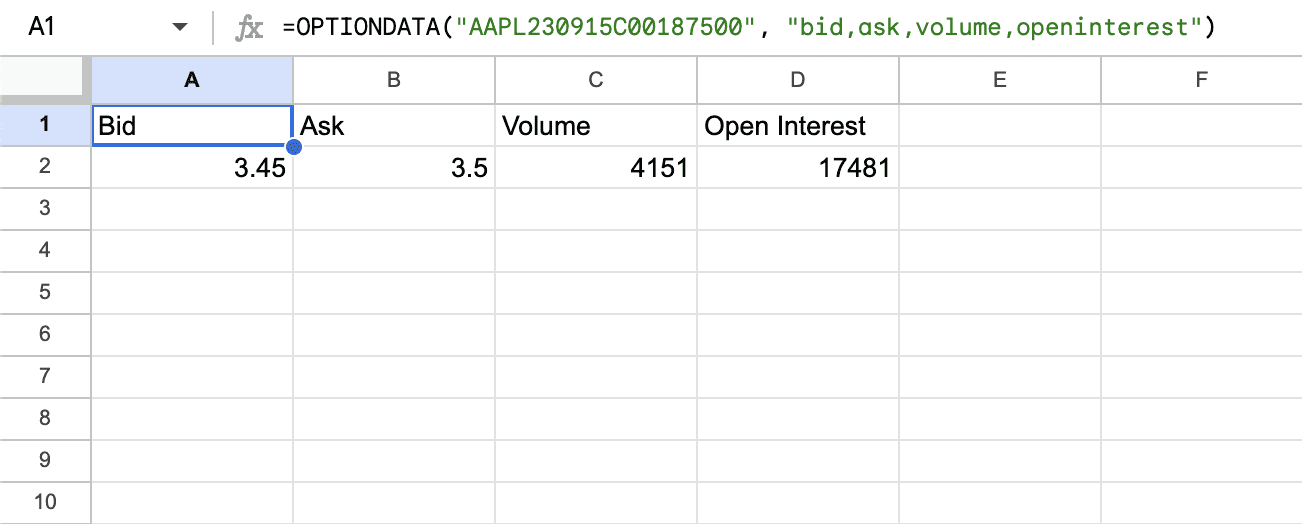The image size is (1302, 524).
Task: Select row 8 header
Action: point(45,419)
